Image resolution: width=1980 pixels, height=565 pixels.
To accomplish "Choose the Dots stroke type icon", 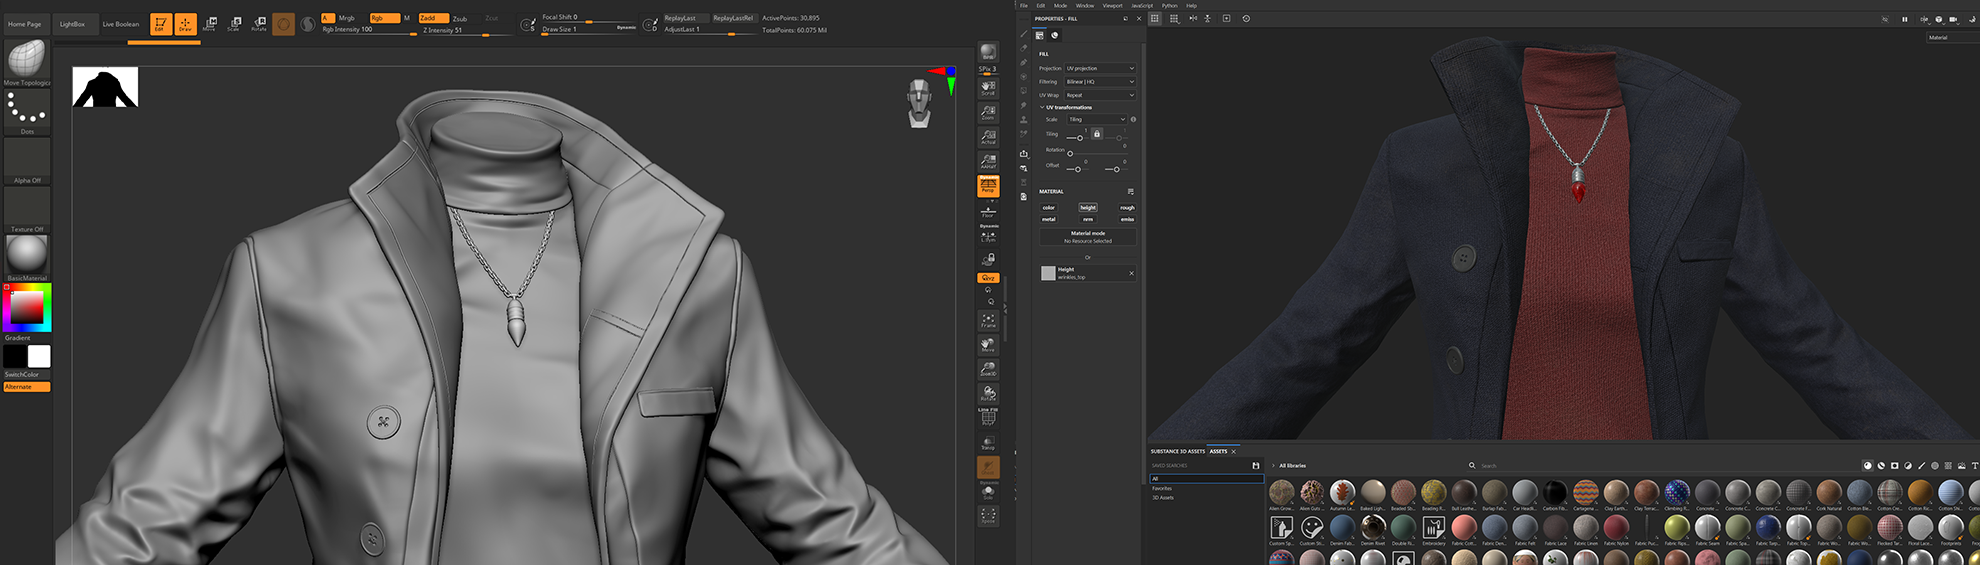I will pyautogui.click(x=27, y=108).
